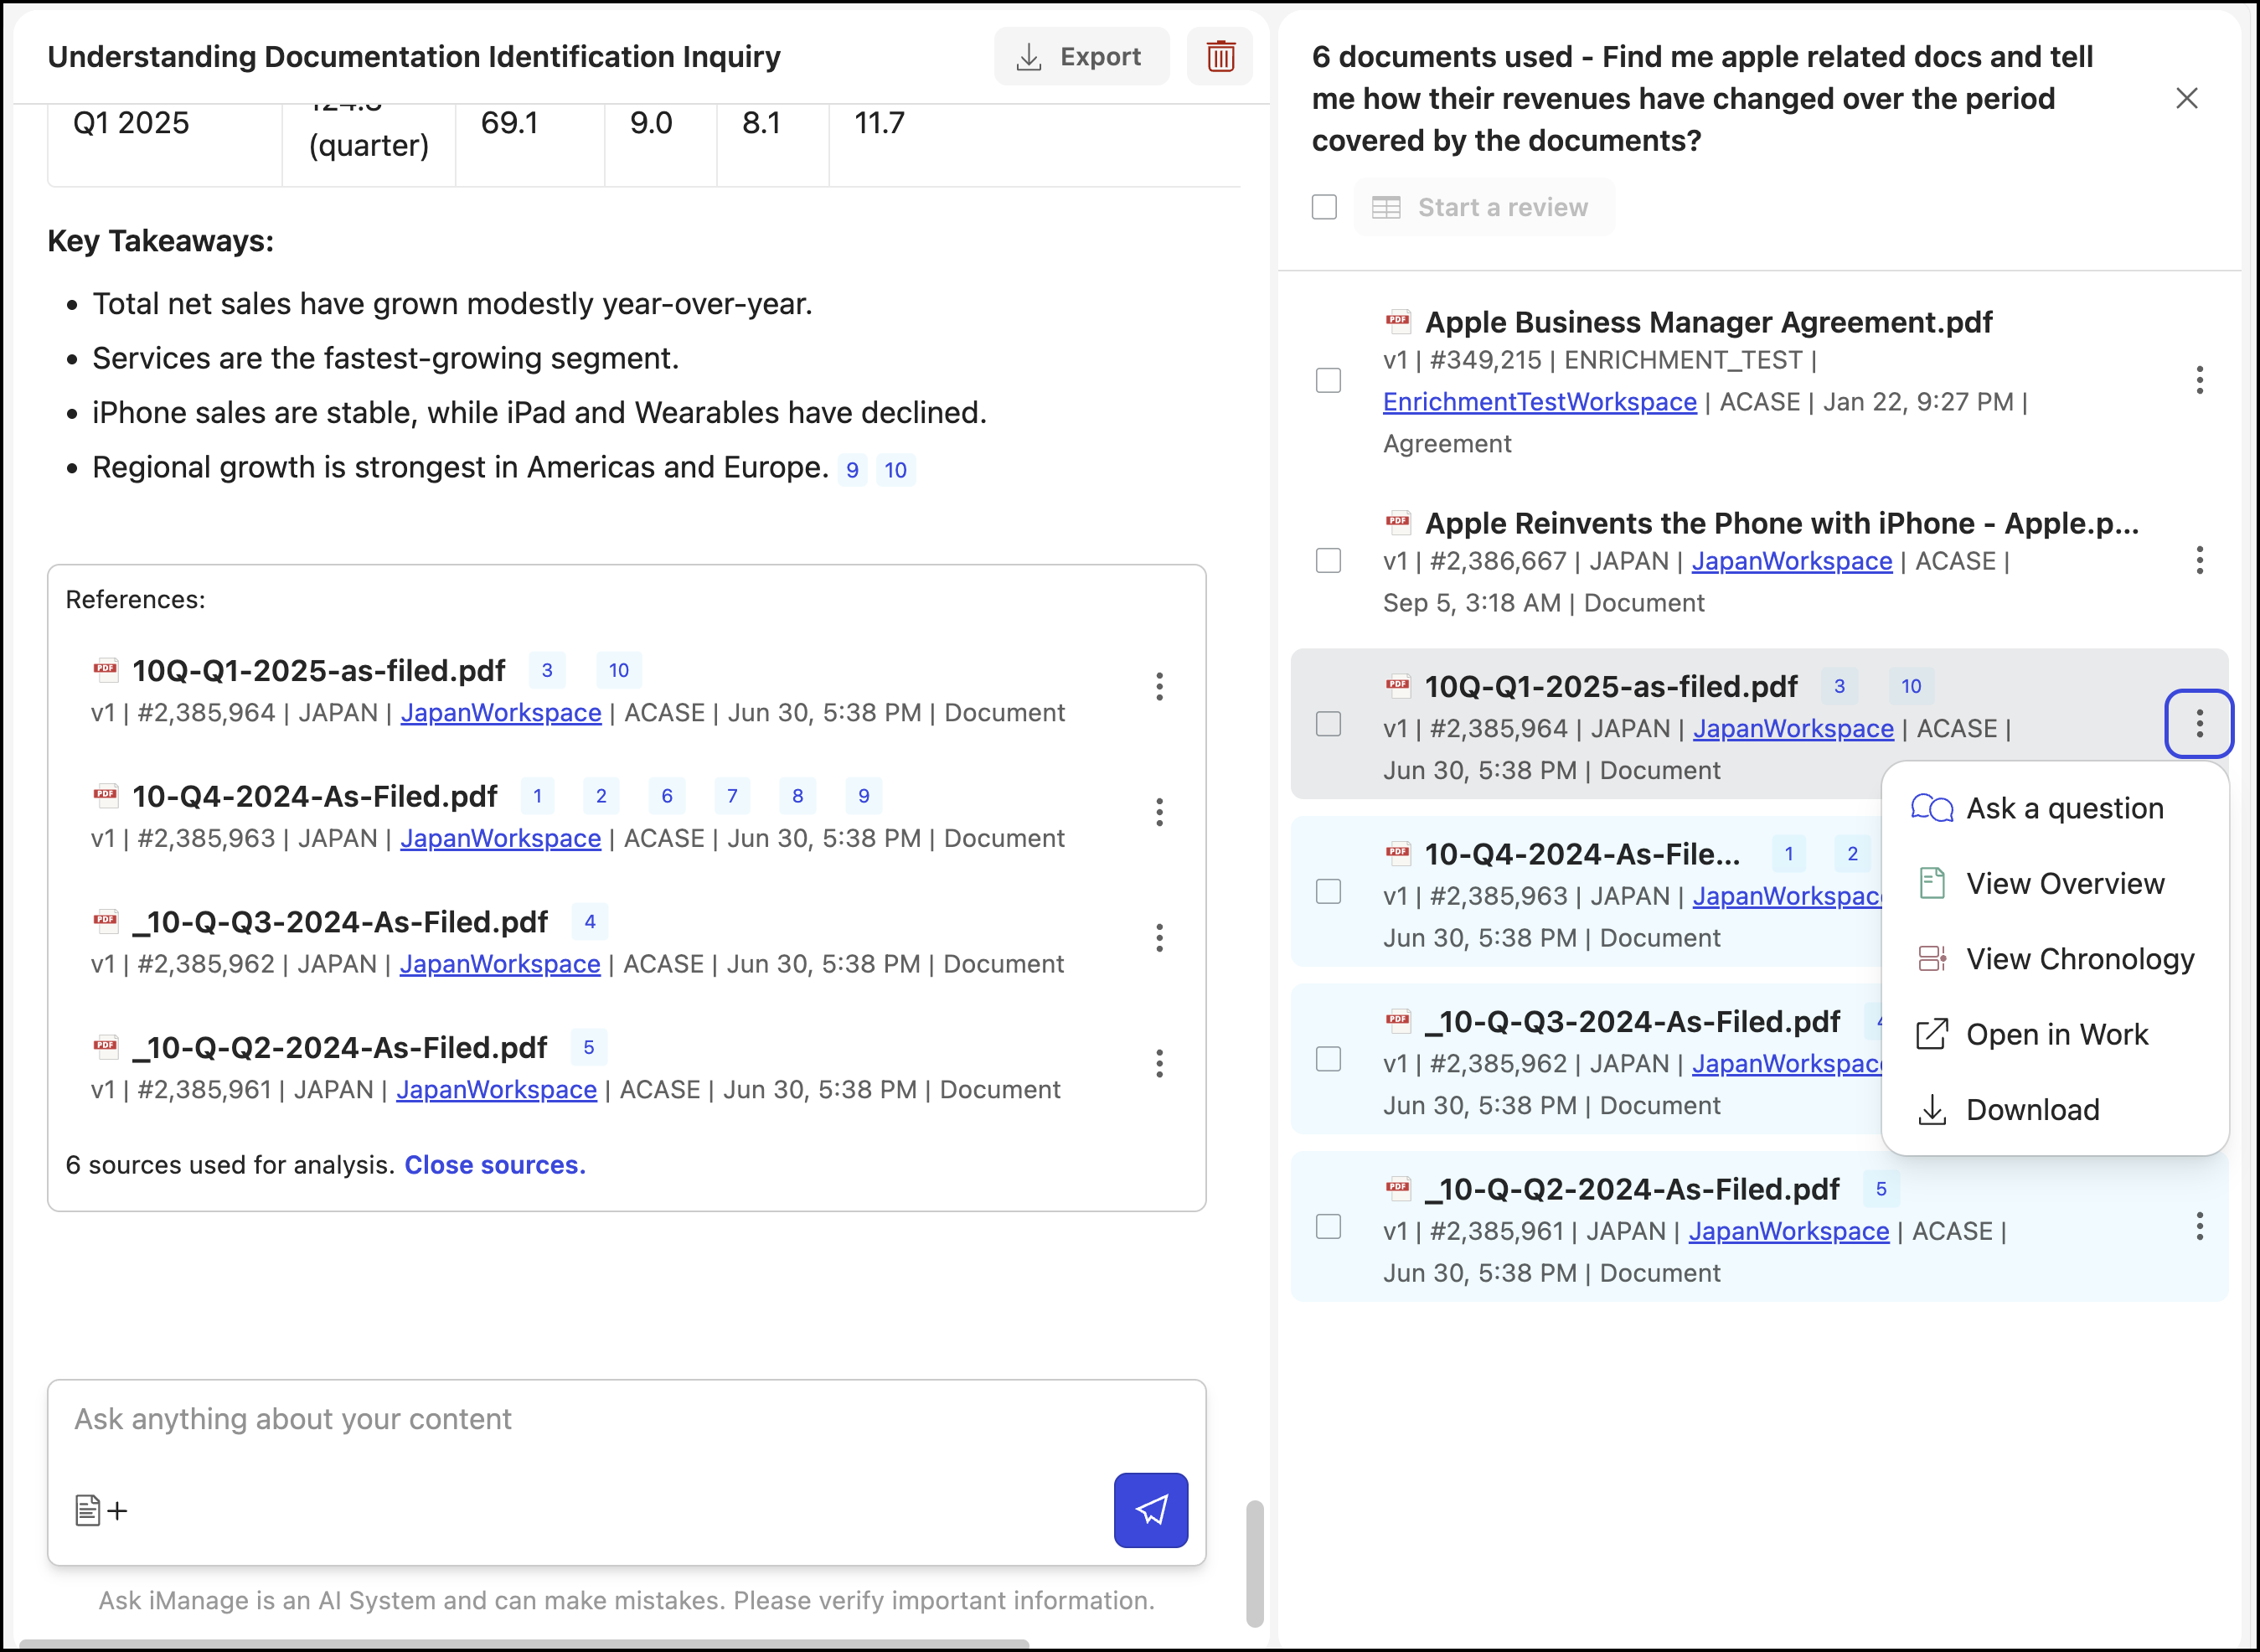
Task: Click the Open in Work external link icon
Action: click(x=1931, y=1034)
